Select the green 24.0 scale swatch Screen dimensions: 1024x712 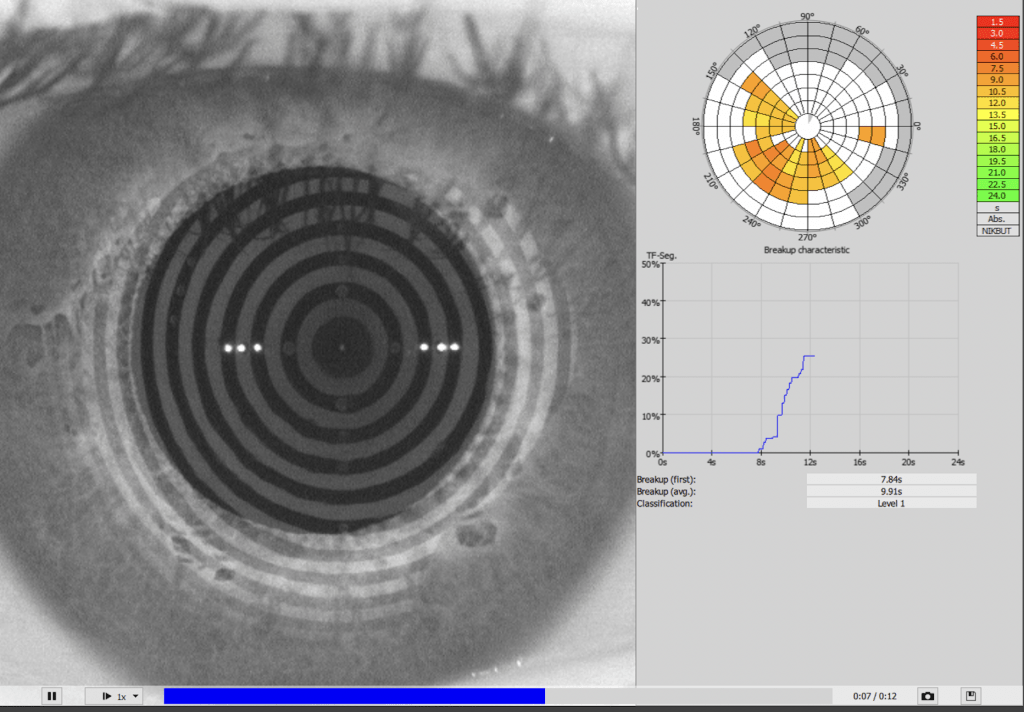click(x=995, y=196)
